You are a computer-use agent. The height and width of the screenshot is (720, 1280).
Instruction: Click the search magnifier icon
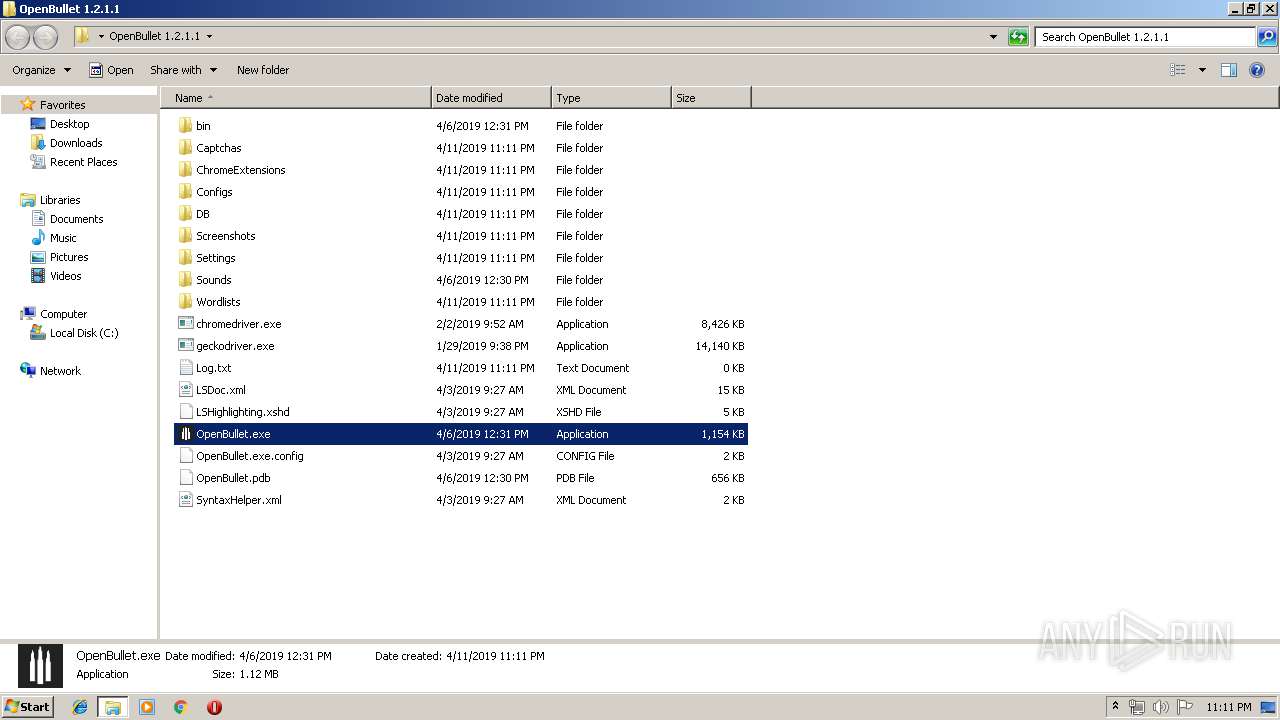tap(1267, 37)
